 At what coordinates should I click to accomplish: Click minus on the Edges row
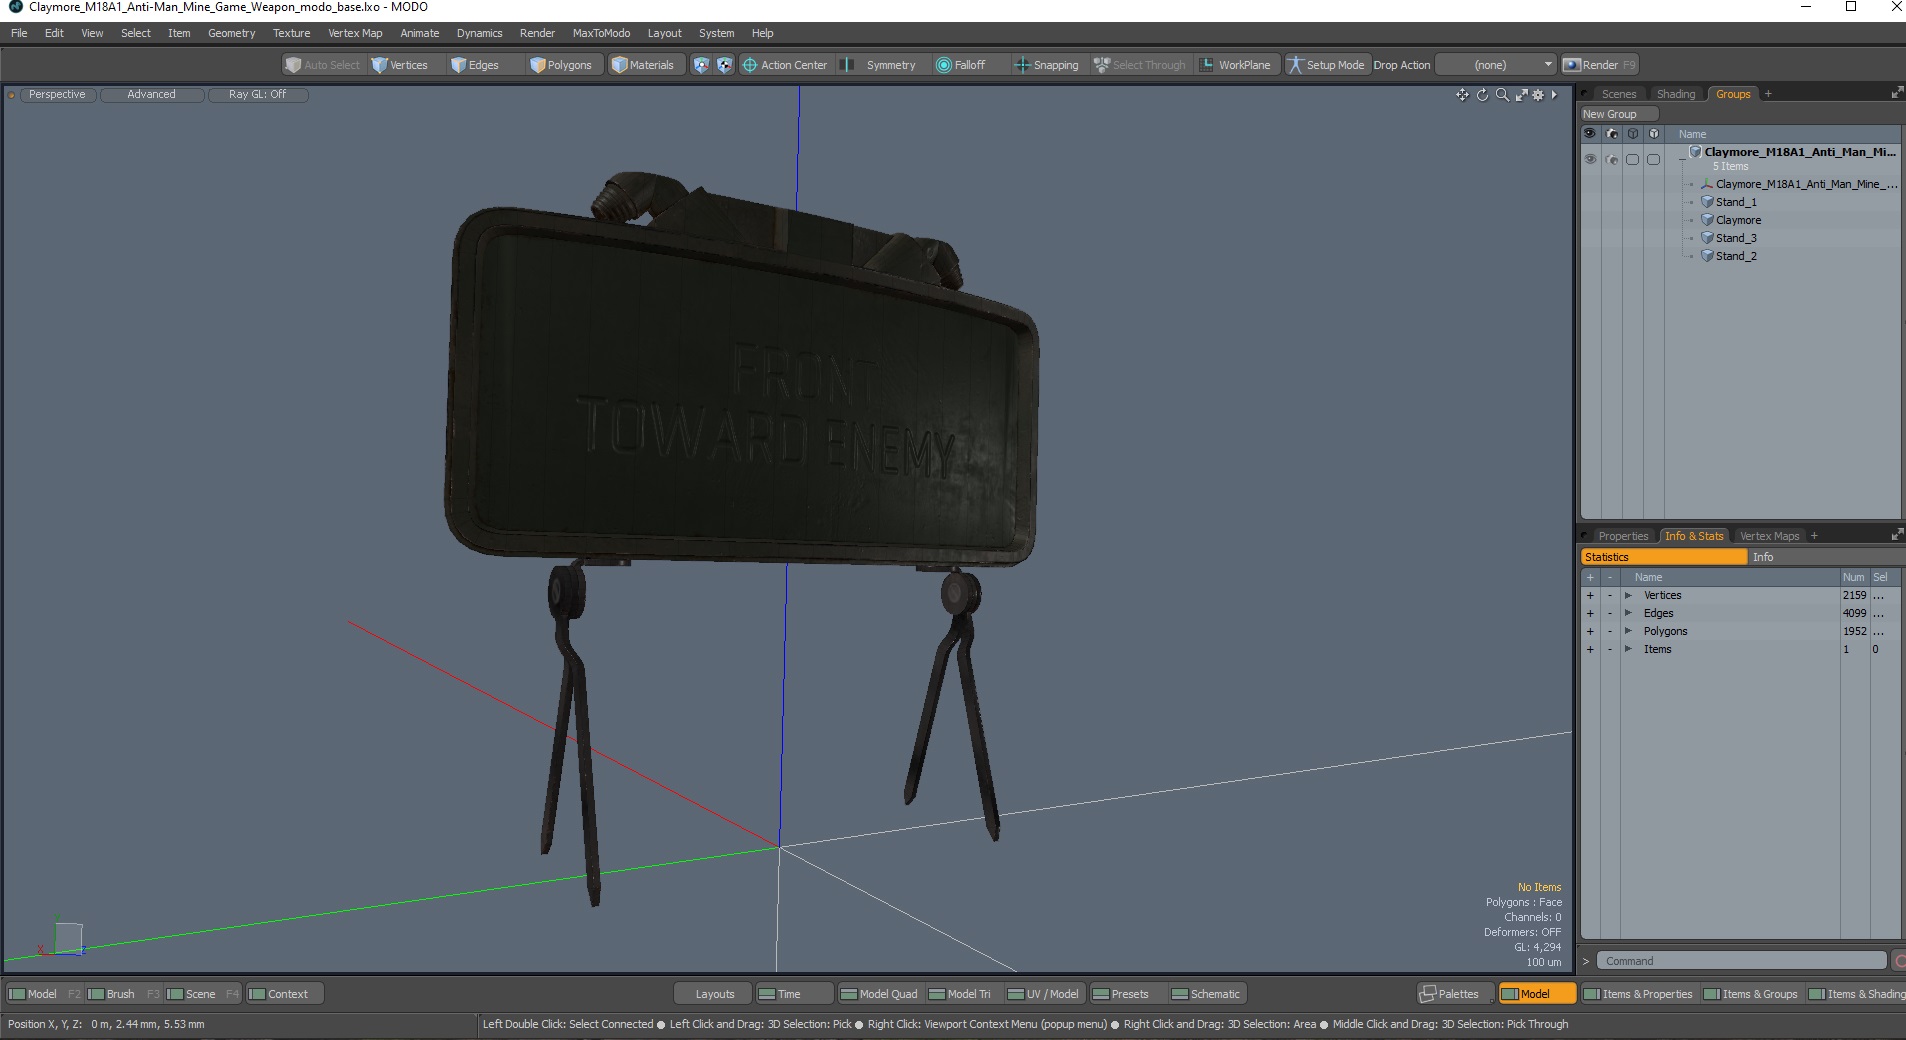[x=1610, y=613]
